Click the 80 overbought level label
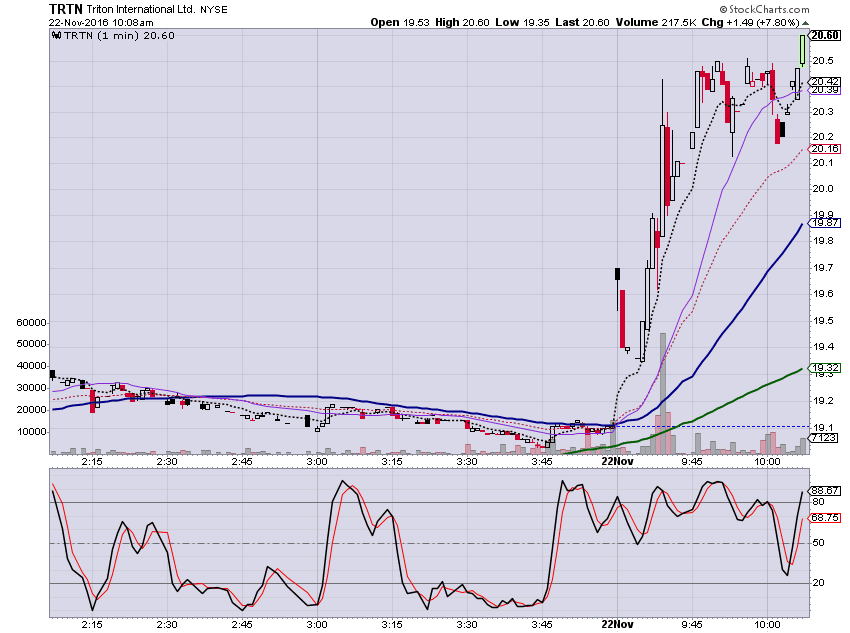The height and width of the screenshot is (633, 850). (x=819, y=502)
